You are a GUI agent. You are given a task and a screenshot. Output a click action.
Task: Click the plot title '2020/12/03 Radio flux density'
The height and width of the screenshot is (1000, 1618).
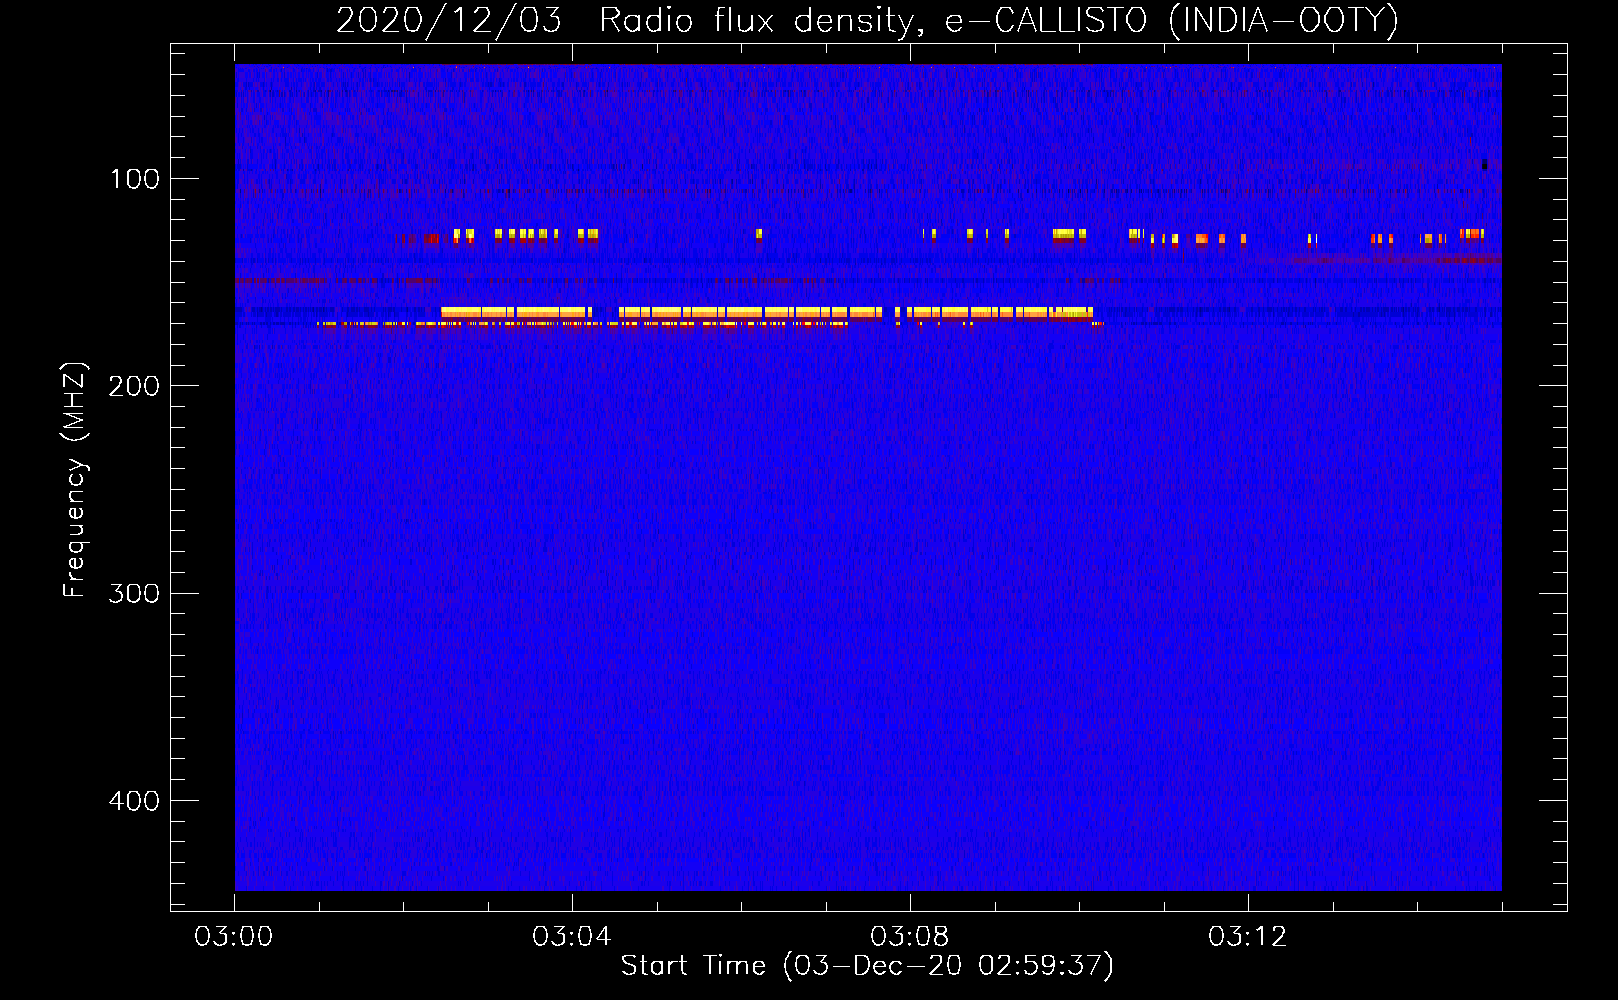click(x=867, y=20)
